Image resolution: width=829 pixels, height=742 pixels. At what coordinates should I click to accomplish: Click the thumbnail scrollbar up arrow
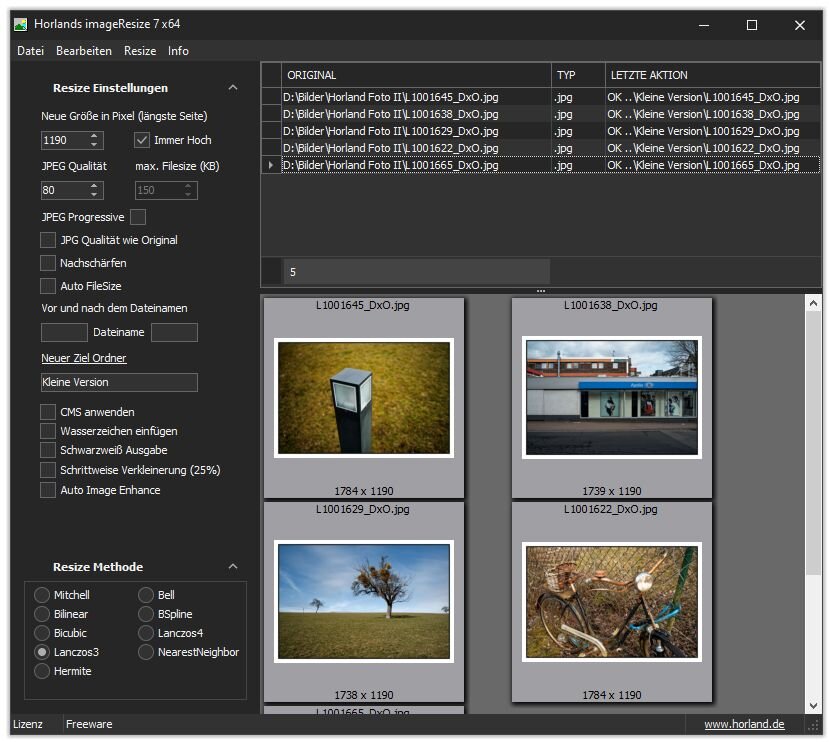[x=813, y=303]
